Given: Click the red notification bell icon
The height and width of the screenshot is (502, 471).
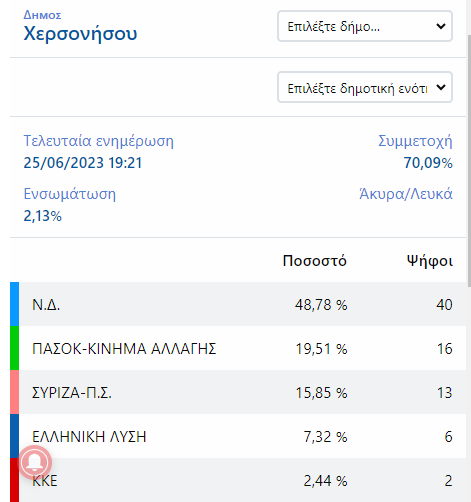Looking at the screenshot, I should [x=35, y=462].
